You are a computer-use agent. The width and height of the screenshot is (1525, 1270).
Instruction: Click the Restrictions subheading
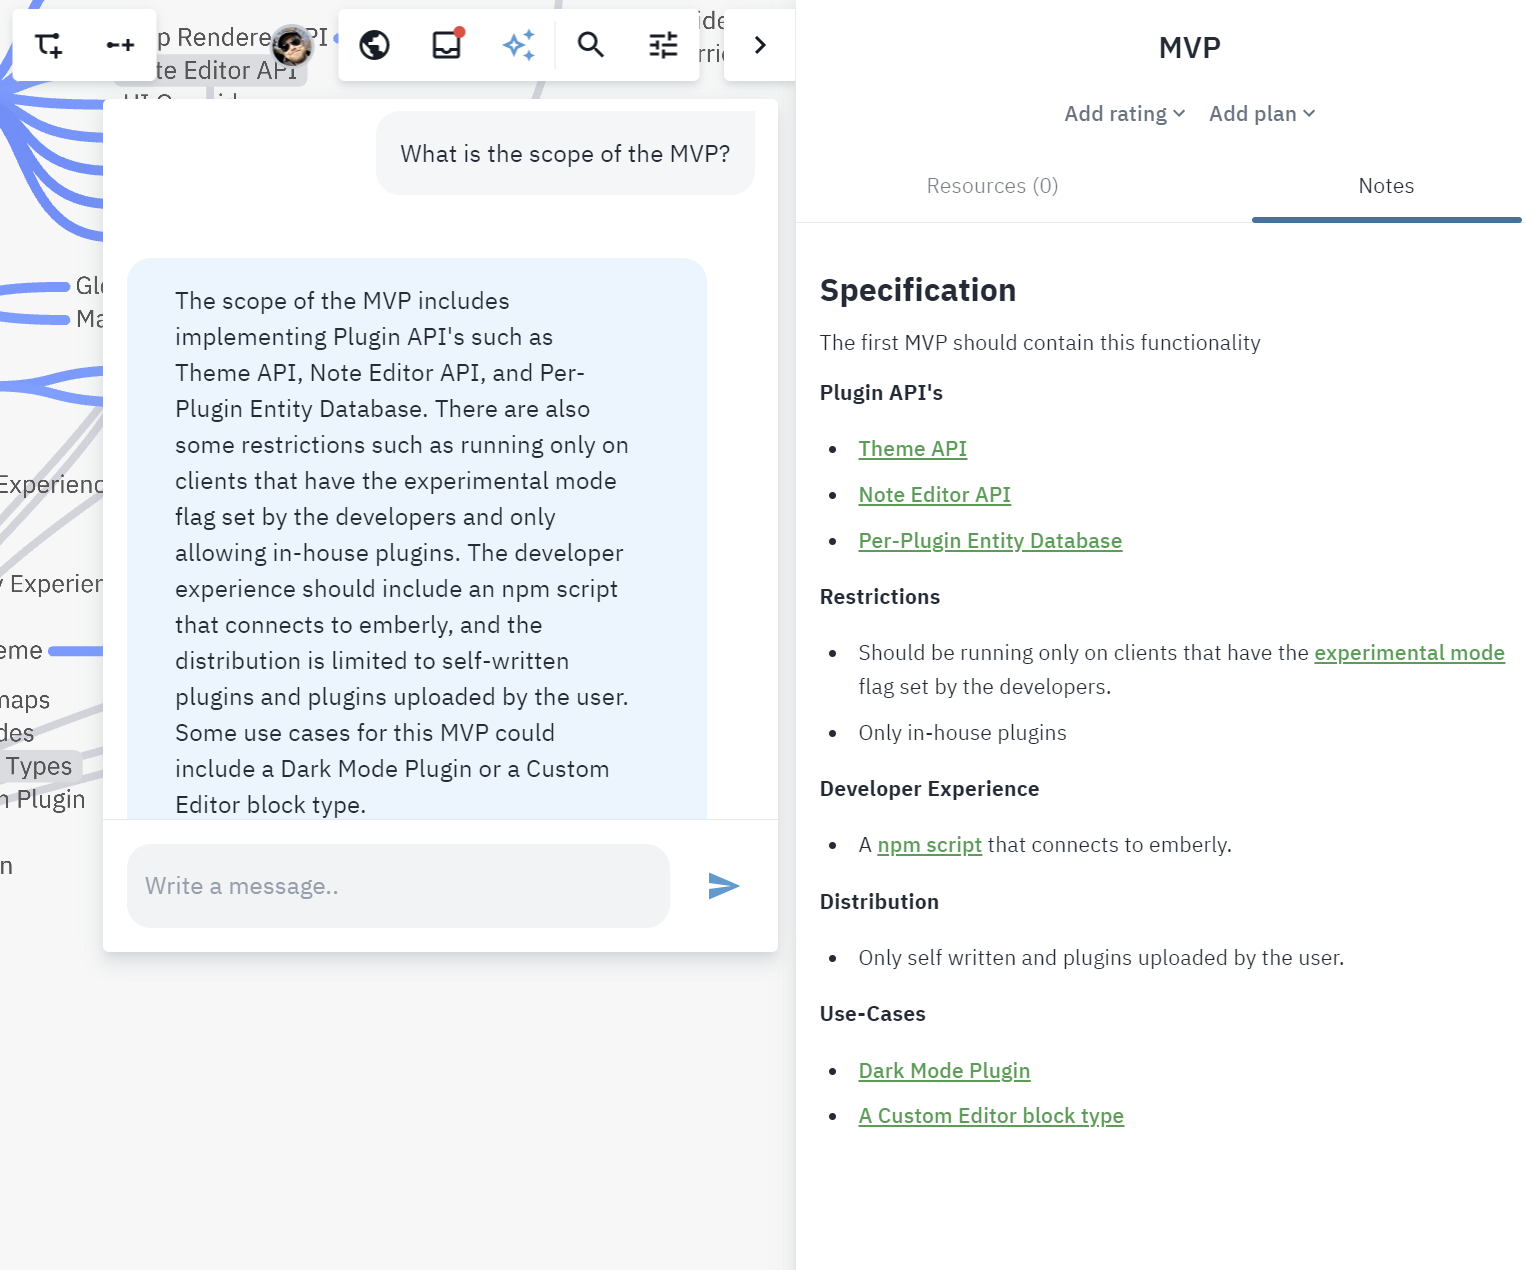tap(880, 597)
